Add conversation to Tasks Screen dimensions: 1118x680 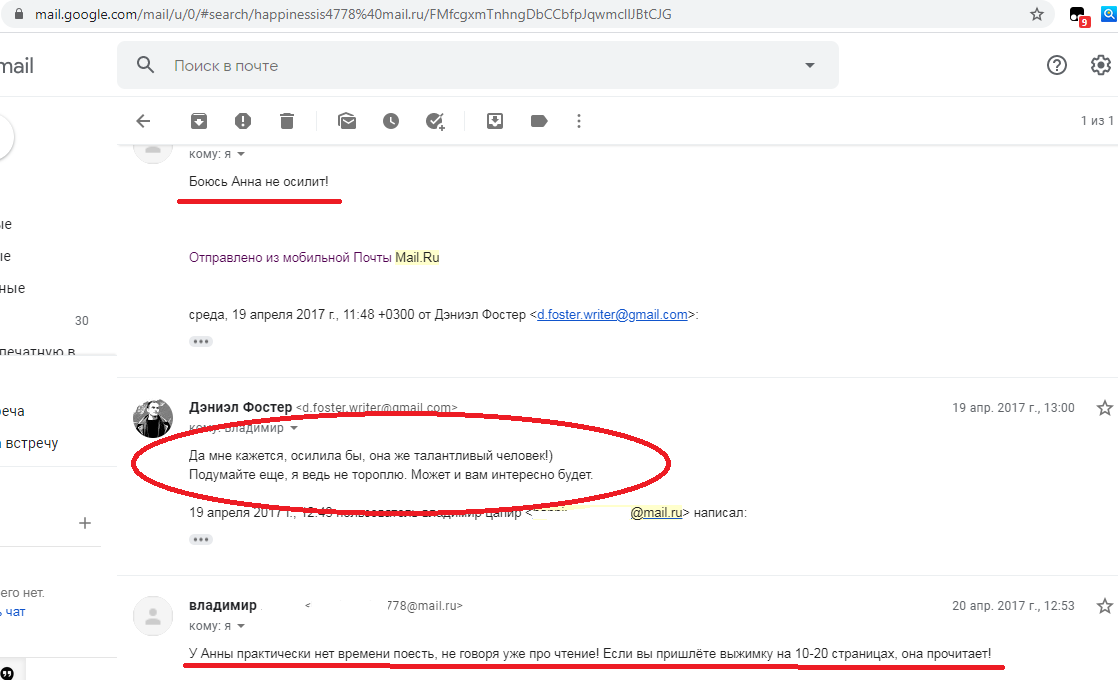click(435, 121)
